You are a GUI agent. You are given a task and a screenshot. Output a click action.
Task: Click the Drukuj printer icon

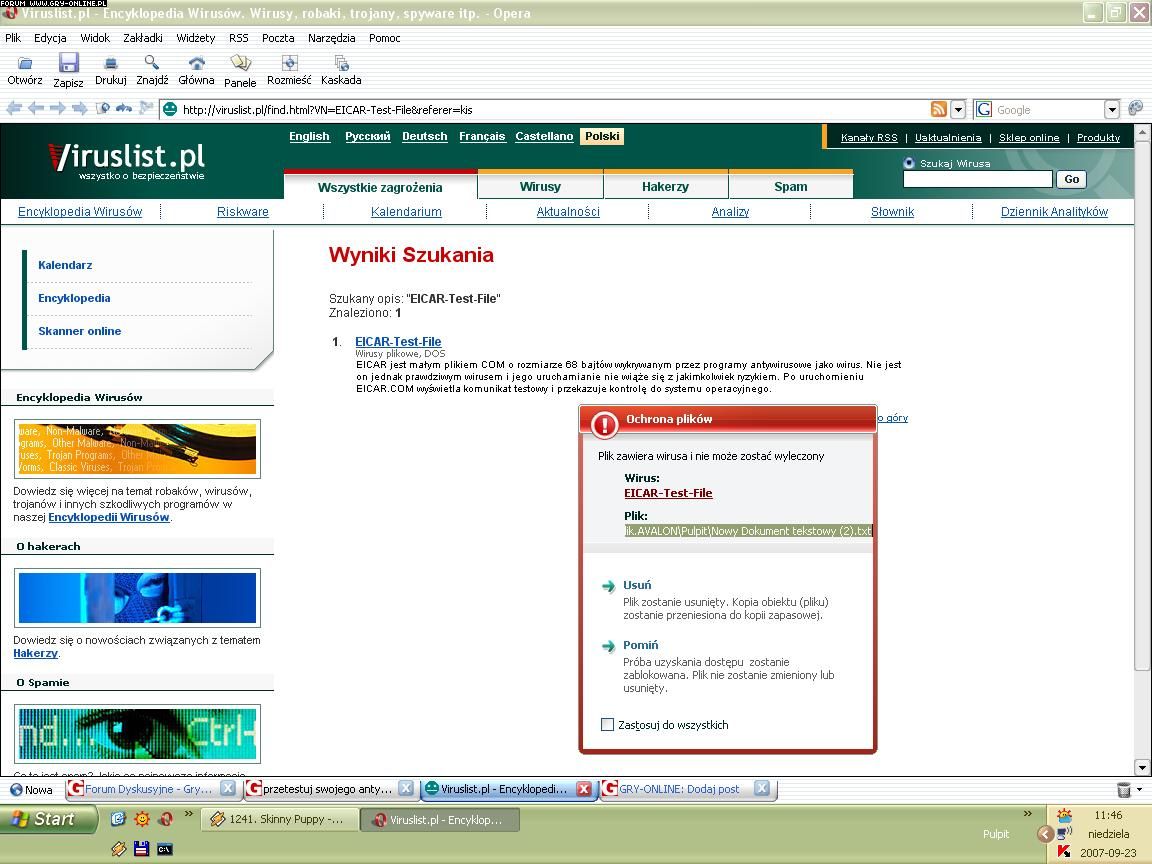[x=111, y=63]
